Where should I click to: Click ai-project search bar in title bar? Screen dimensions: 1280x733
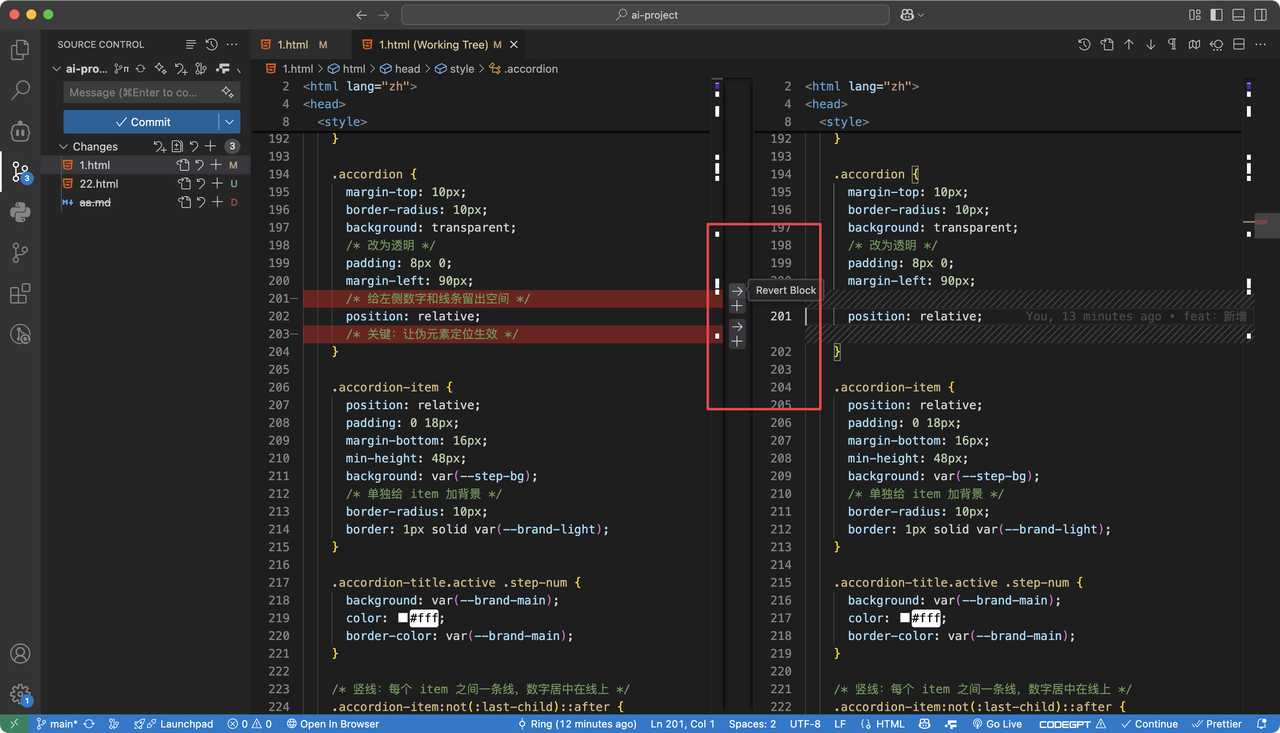(x=645, y=15)
